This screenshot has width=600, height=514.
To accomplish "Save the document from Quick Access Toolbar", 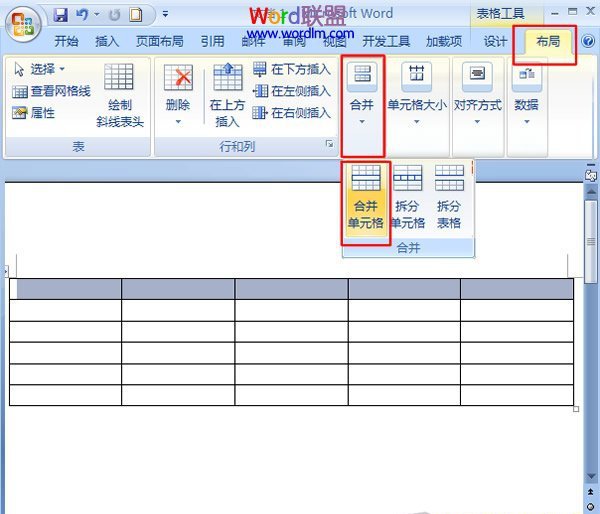I will (x=60, y=15).
